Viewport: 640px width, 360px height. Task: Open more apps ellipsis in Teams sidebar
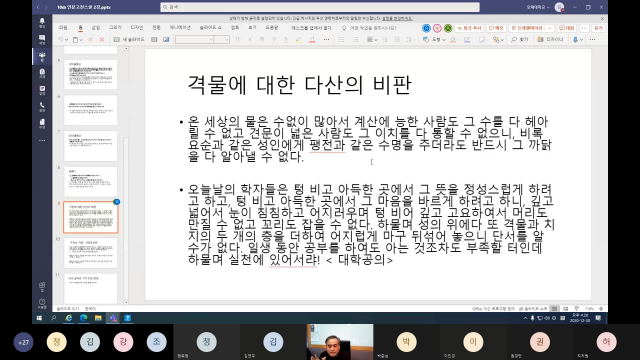point(42,140)
